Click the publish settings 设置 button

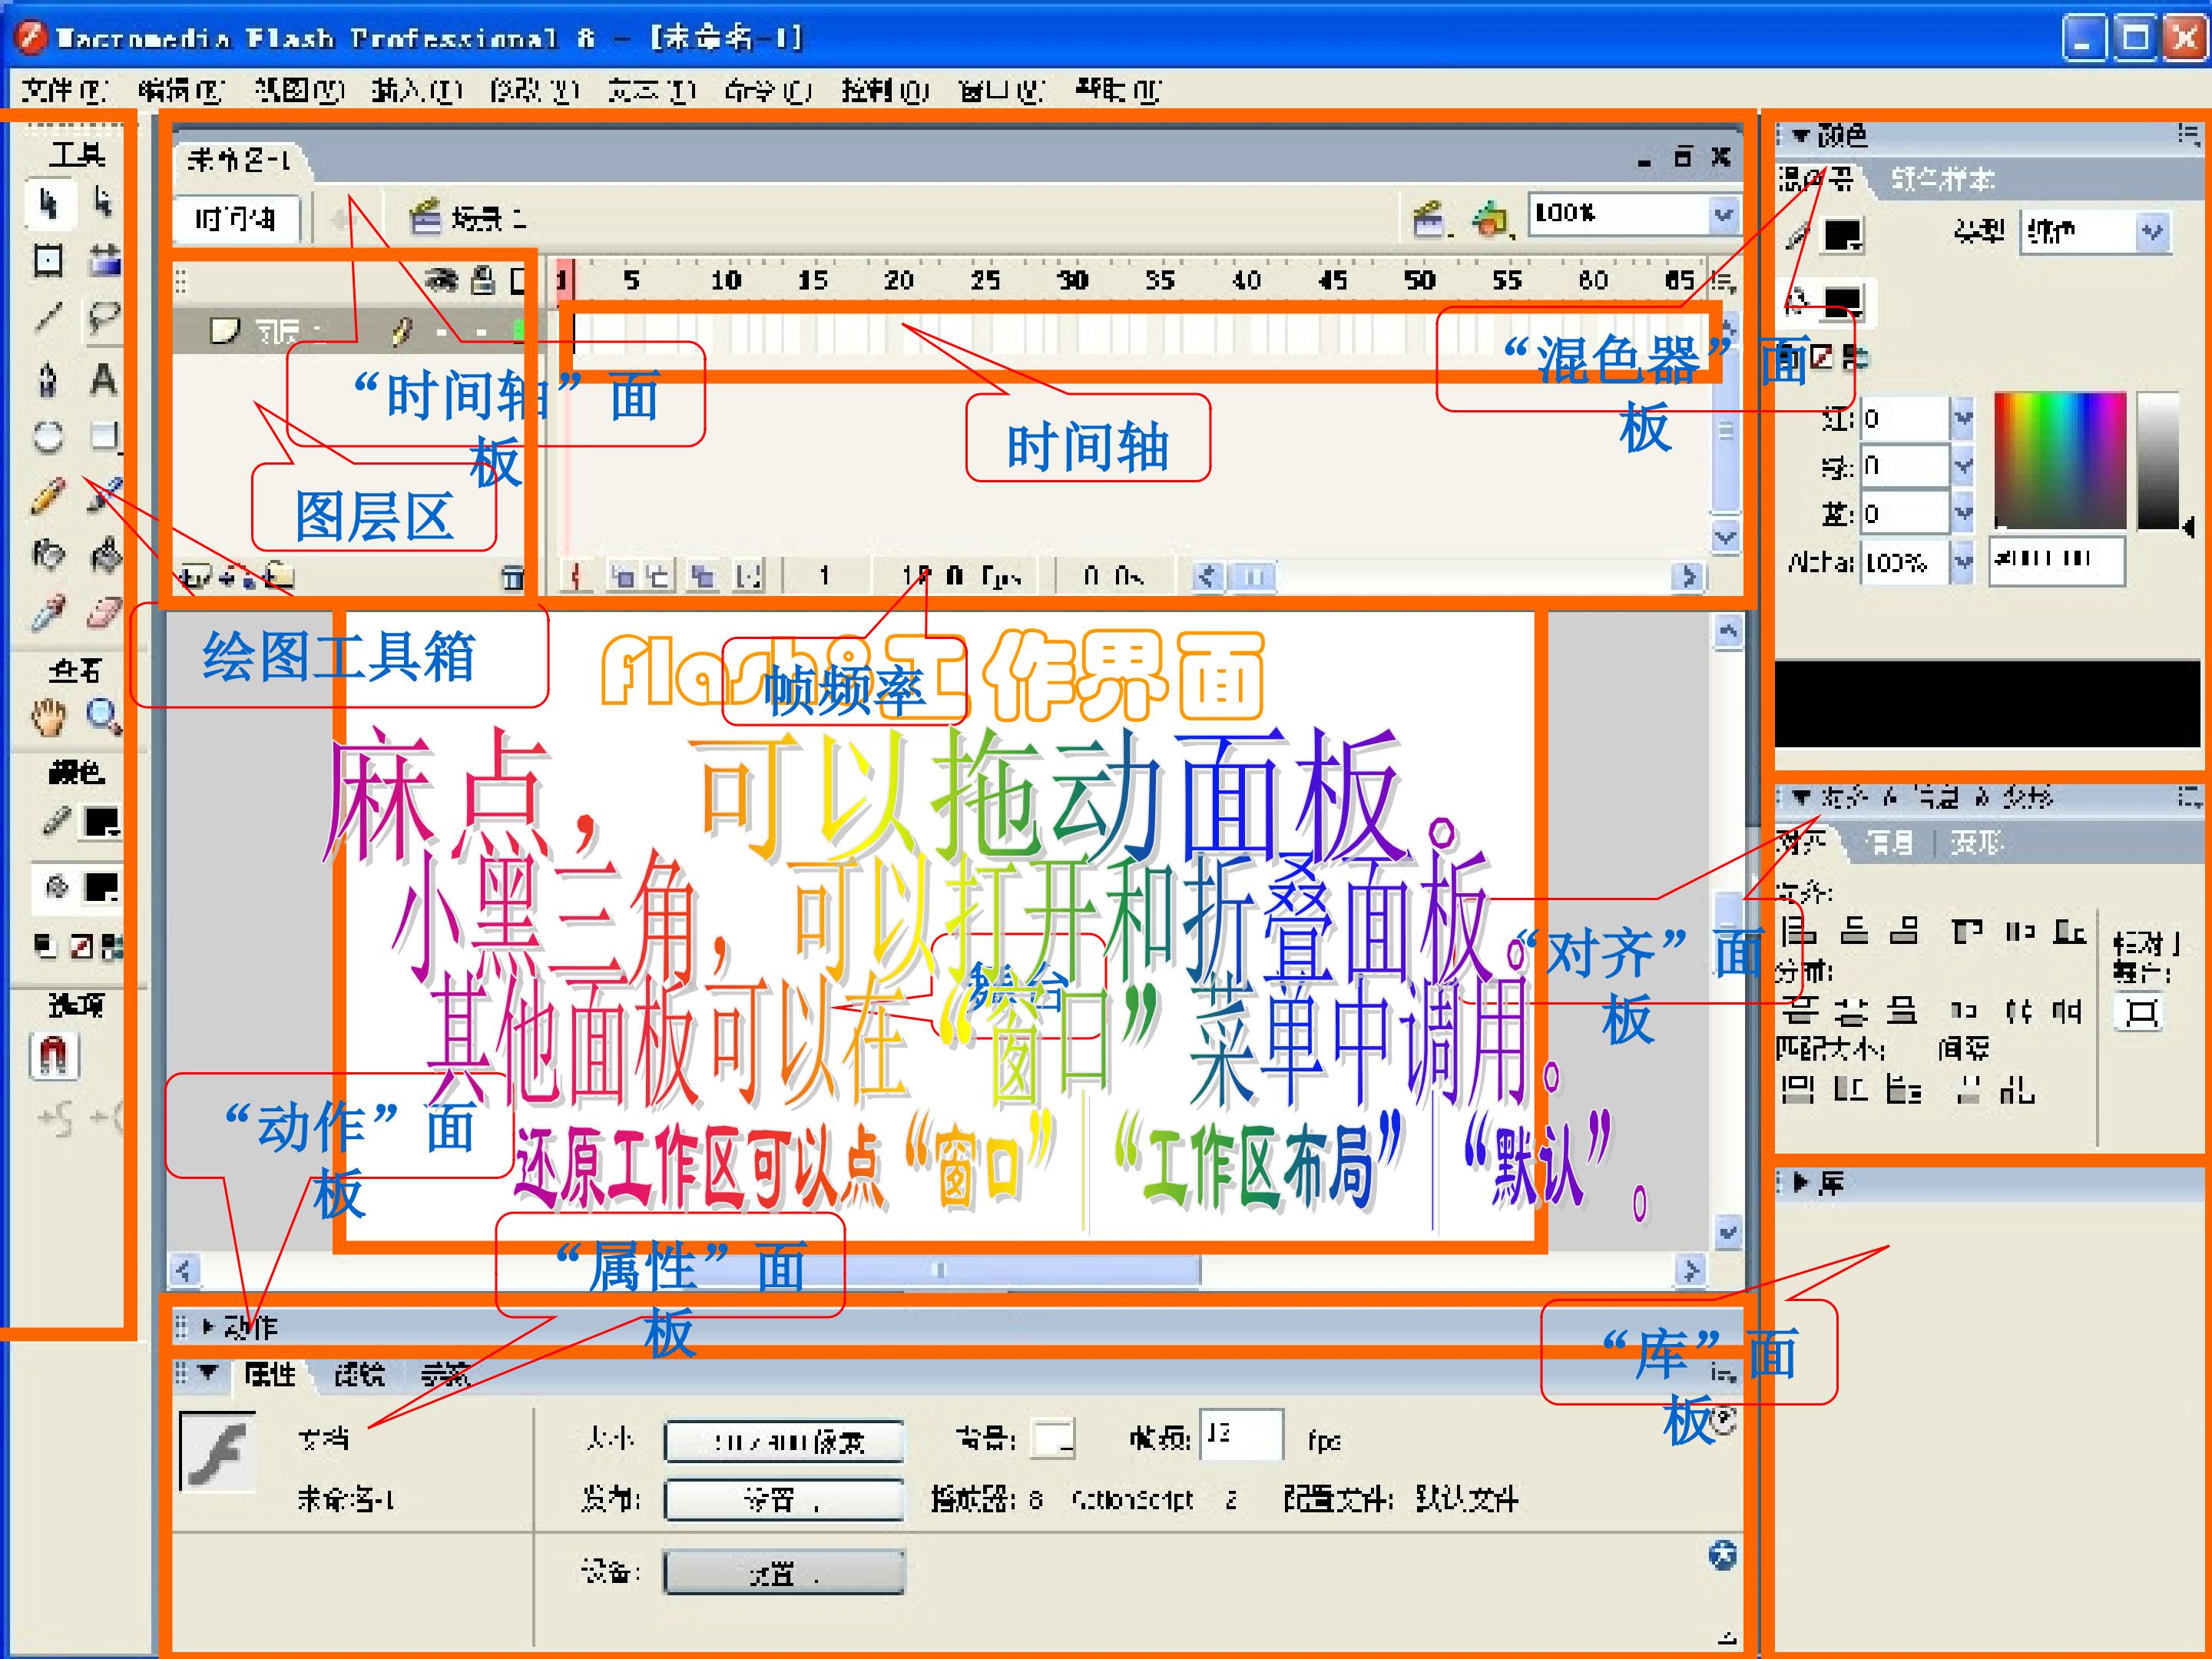[784, 1499]
